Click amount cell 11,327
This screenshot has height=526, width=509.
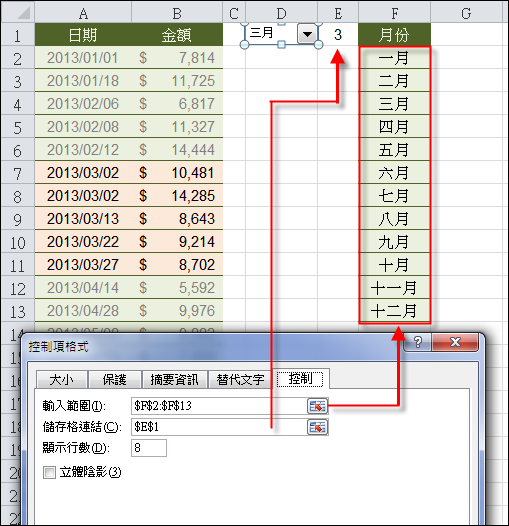(x=177, y=127)
